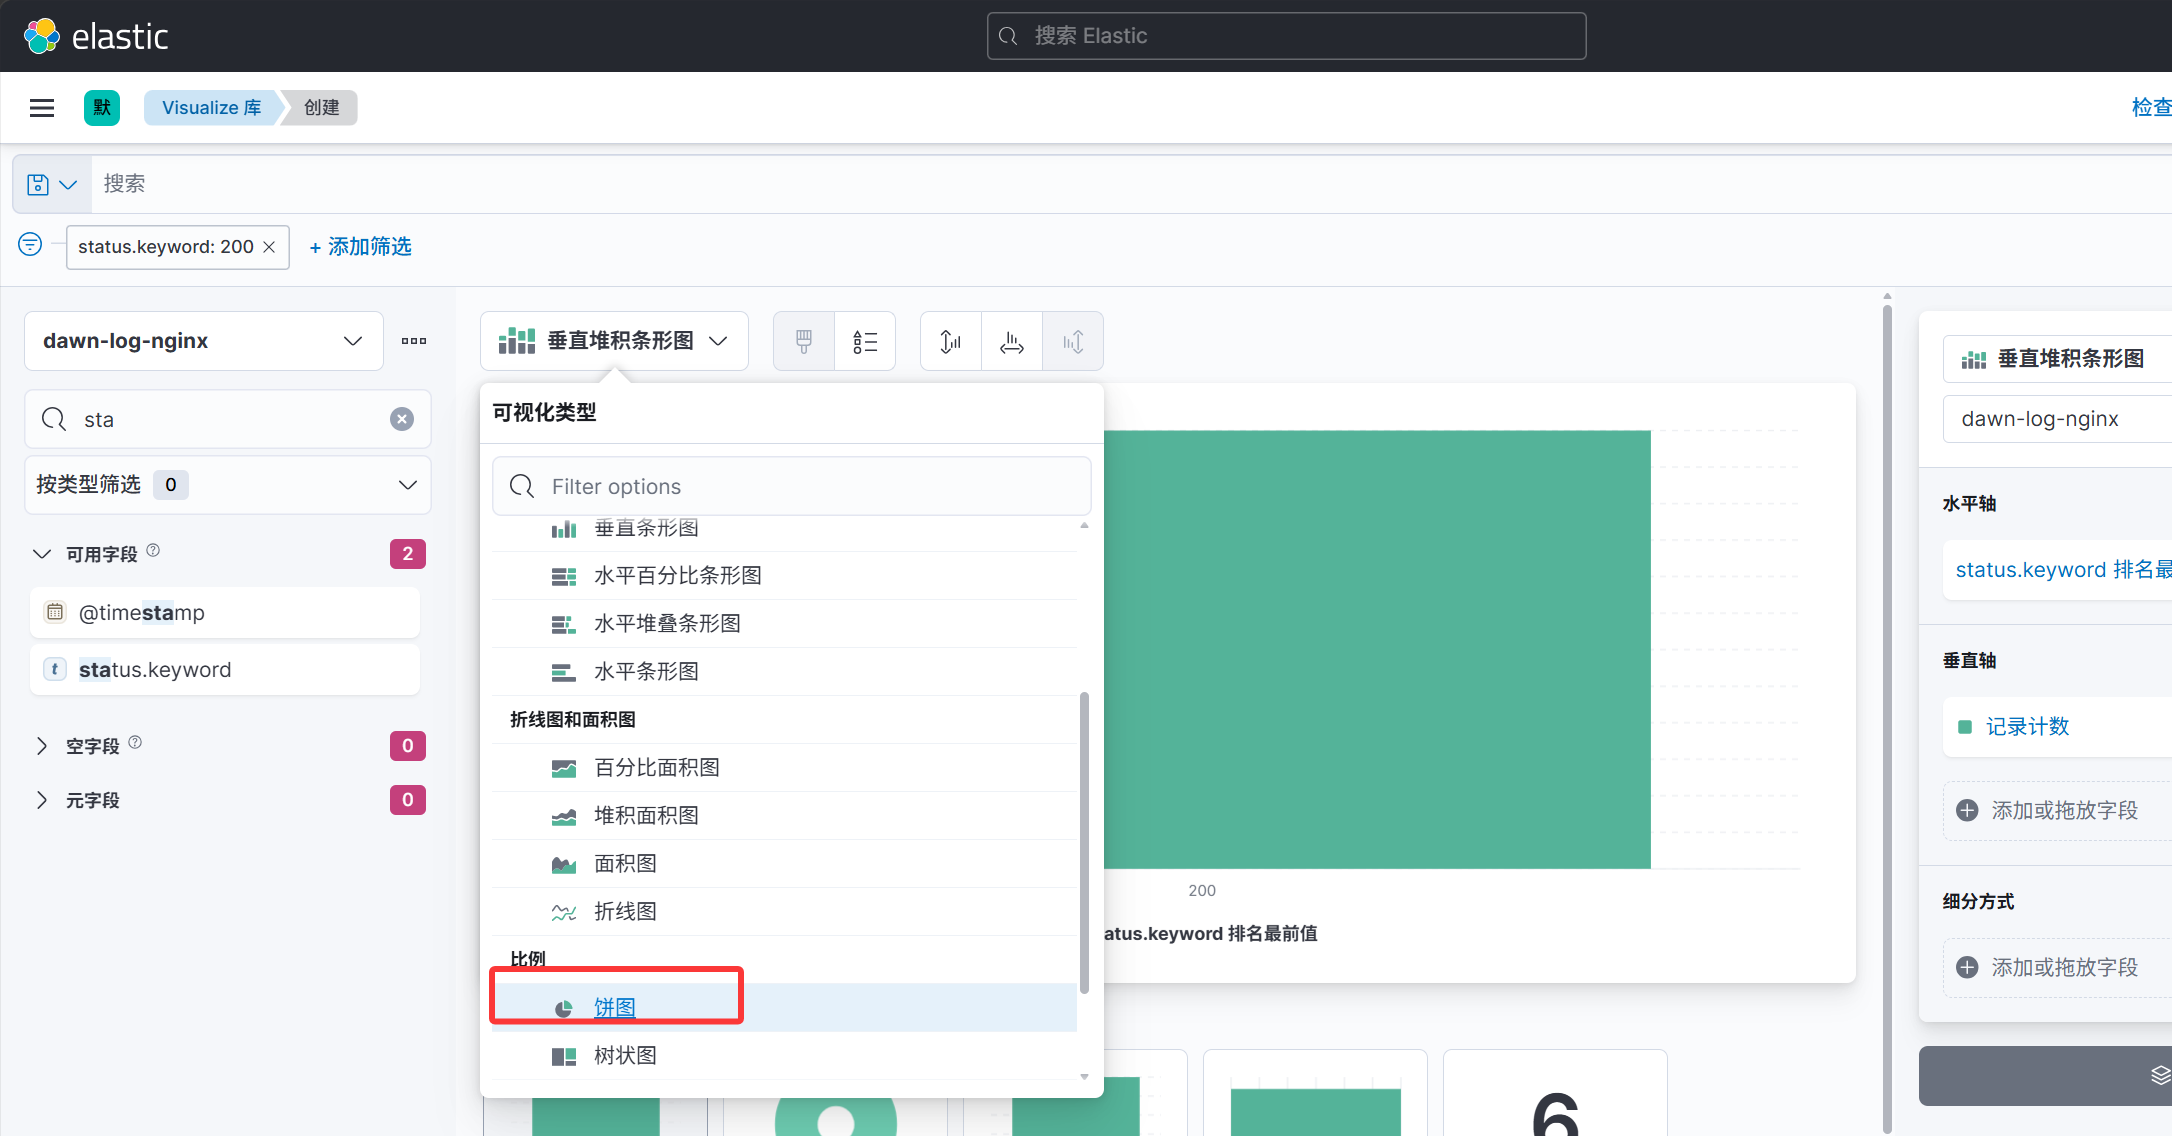Open bottom axis settings icon
The height and width of the screenshot is (1136, 2172).
1012,342
